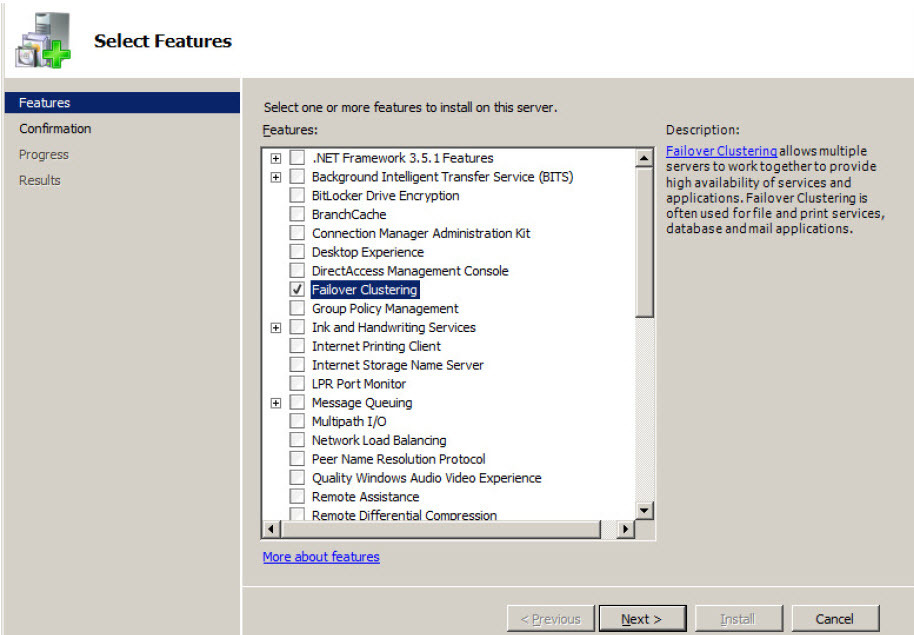Select the LPR Port Monitor label
This screenshot has width=914, height=635.
pyautogui.click(x=358, y=384)
